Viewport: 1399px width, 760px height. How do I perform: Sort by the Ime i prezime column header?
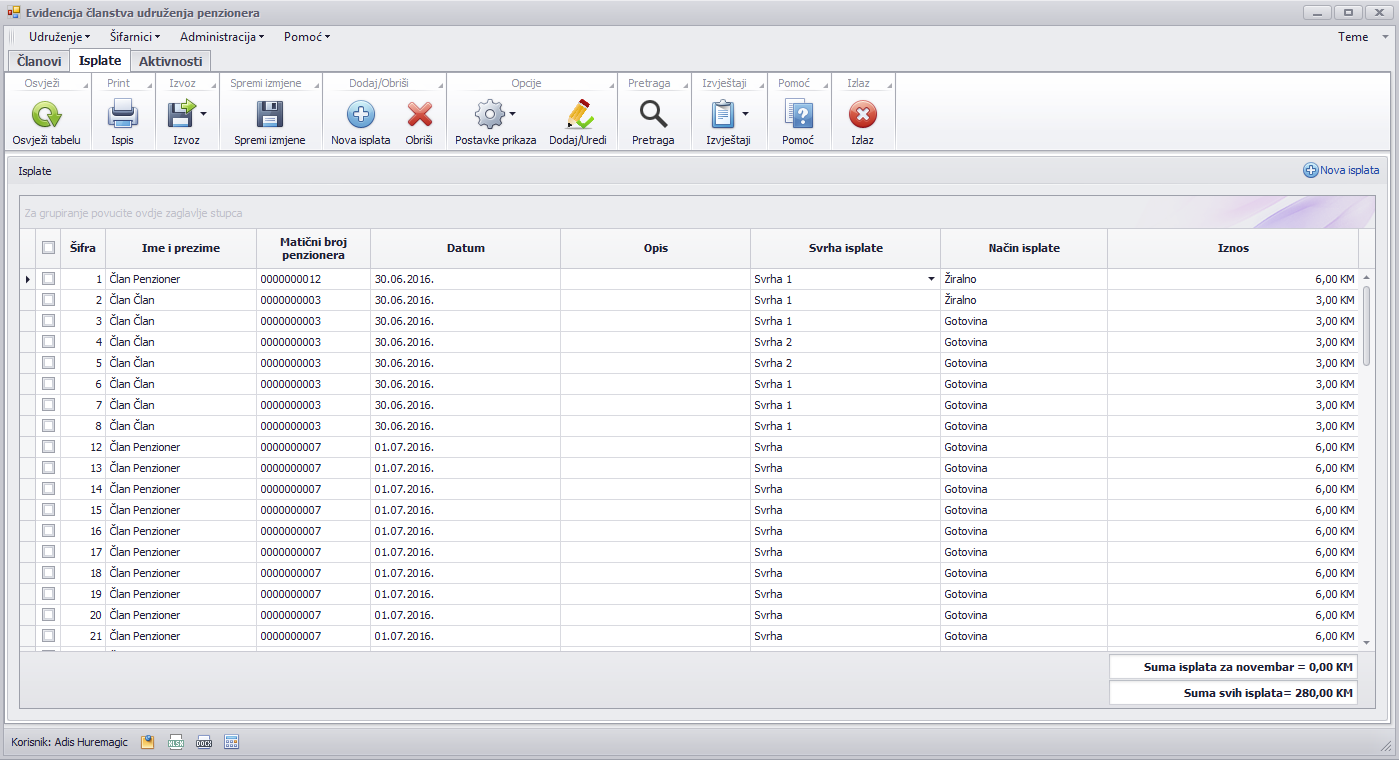point(181,248)
